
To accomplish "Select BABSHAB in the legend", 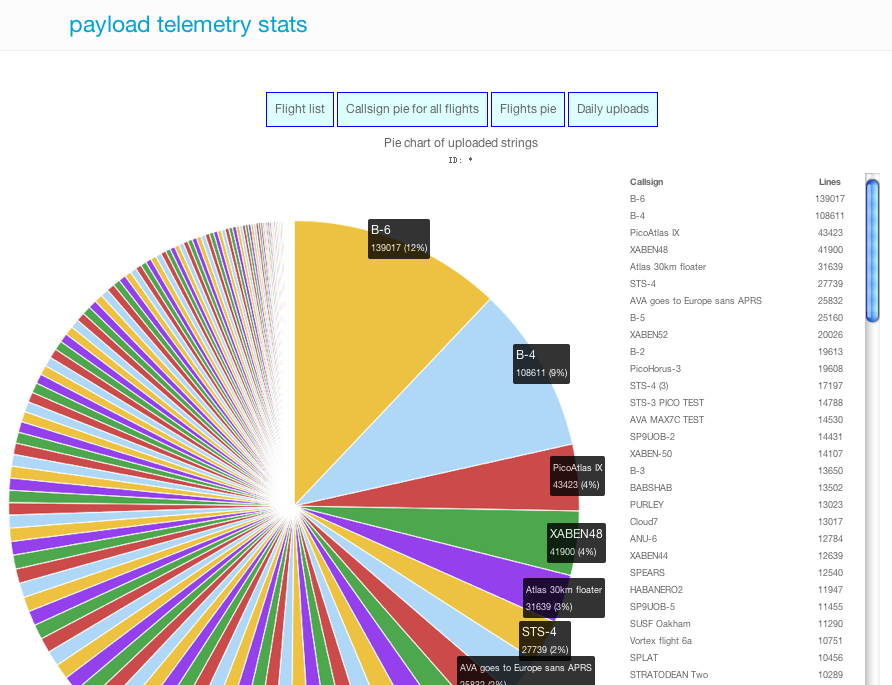I will pyautogui.click(x=737, y=488).
